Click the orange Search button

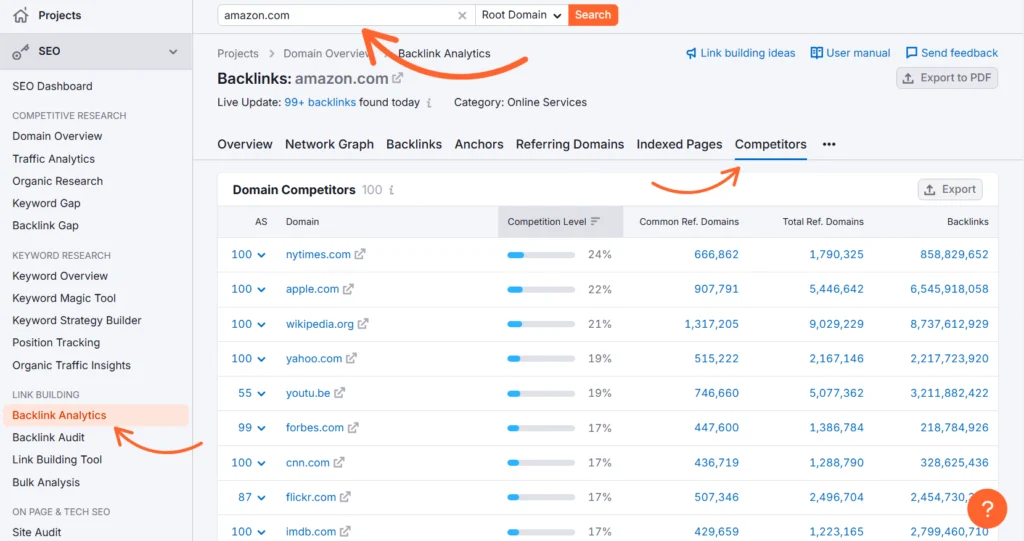pos(593,15)
